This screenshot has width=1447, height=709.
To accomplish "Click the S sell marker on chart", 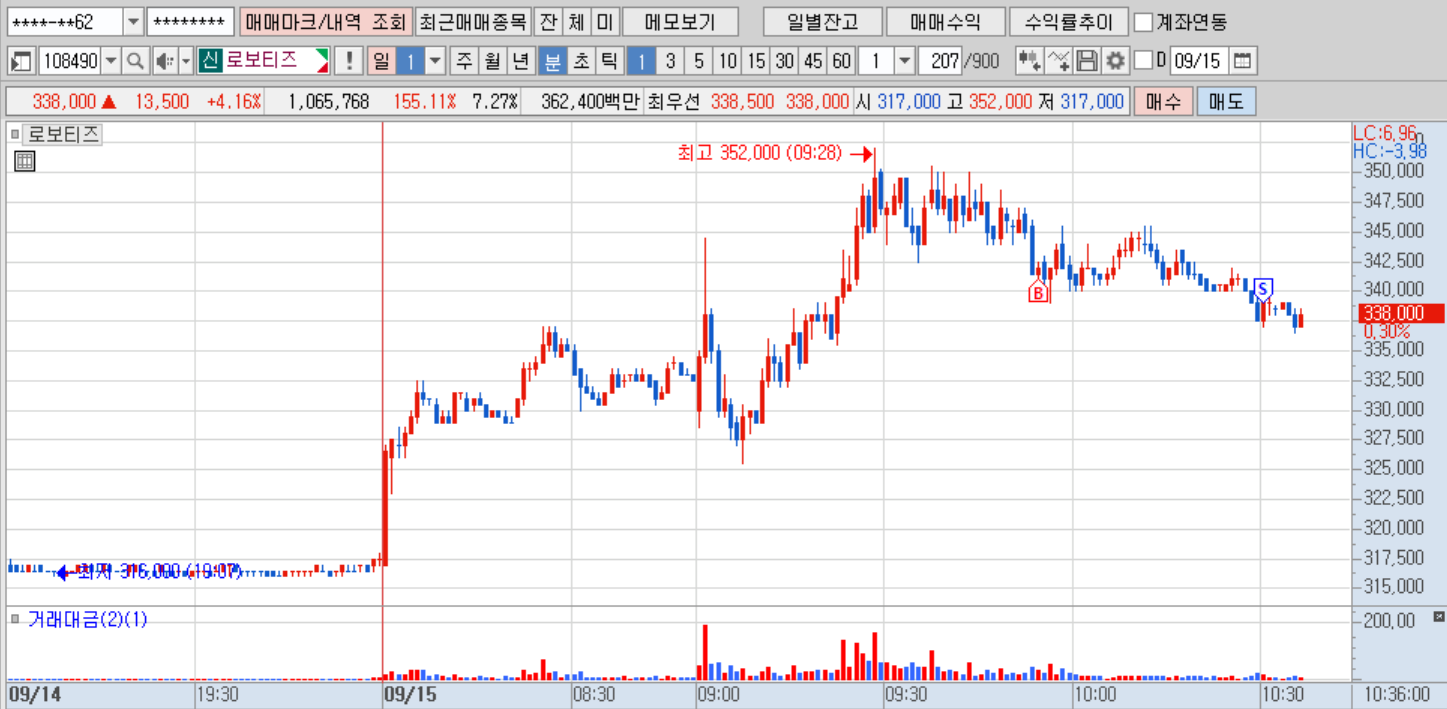I will tap(1263, 289).
